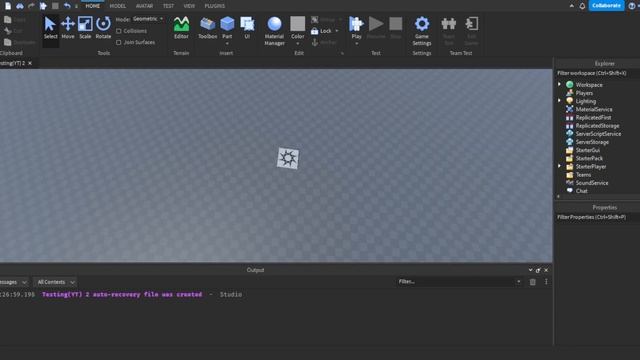Switch to the PLUGINS ribbon tab
Viewport: 640px width, 360px height.
click(215, 6)
